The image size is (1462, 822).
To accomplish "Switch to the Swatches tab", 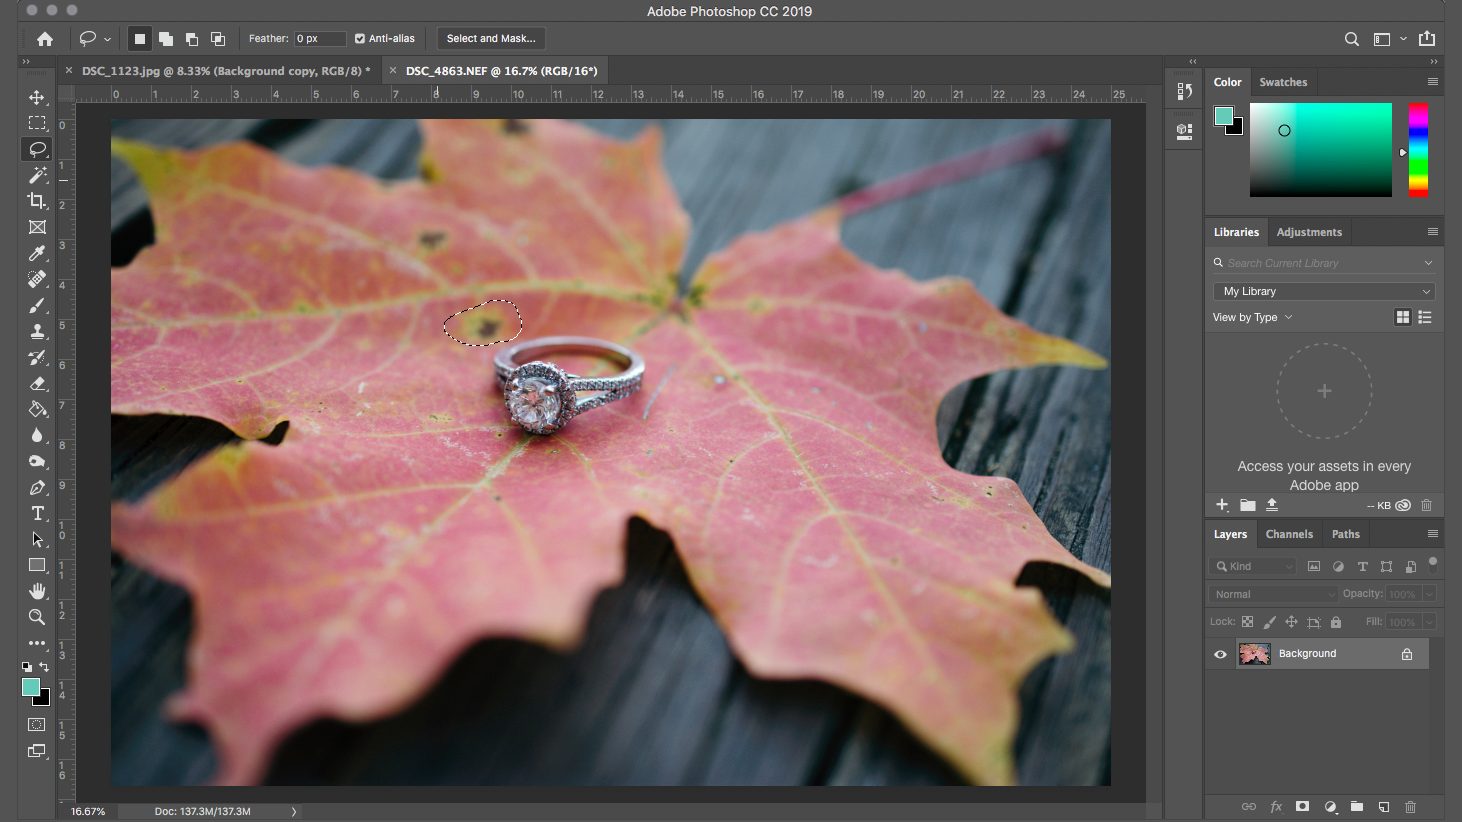I will tap(1283, 82).
